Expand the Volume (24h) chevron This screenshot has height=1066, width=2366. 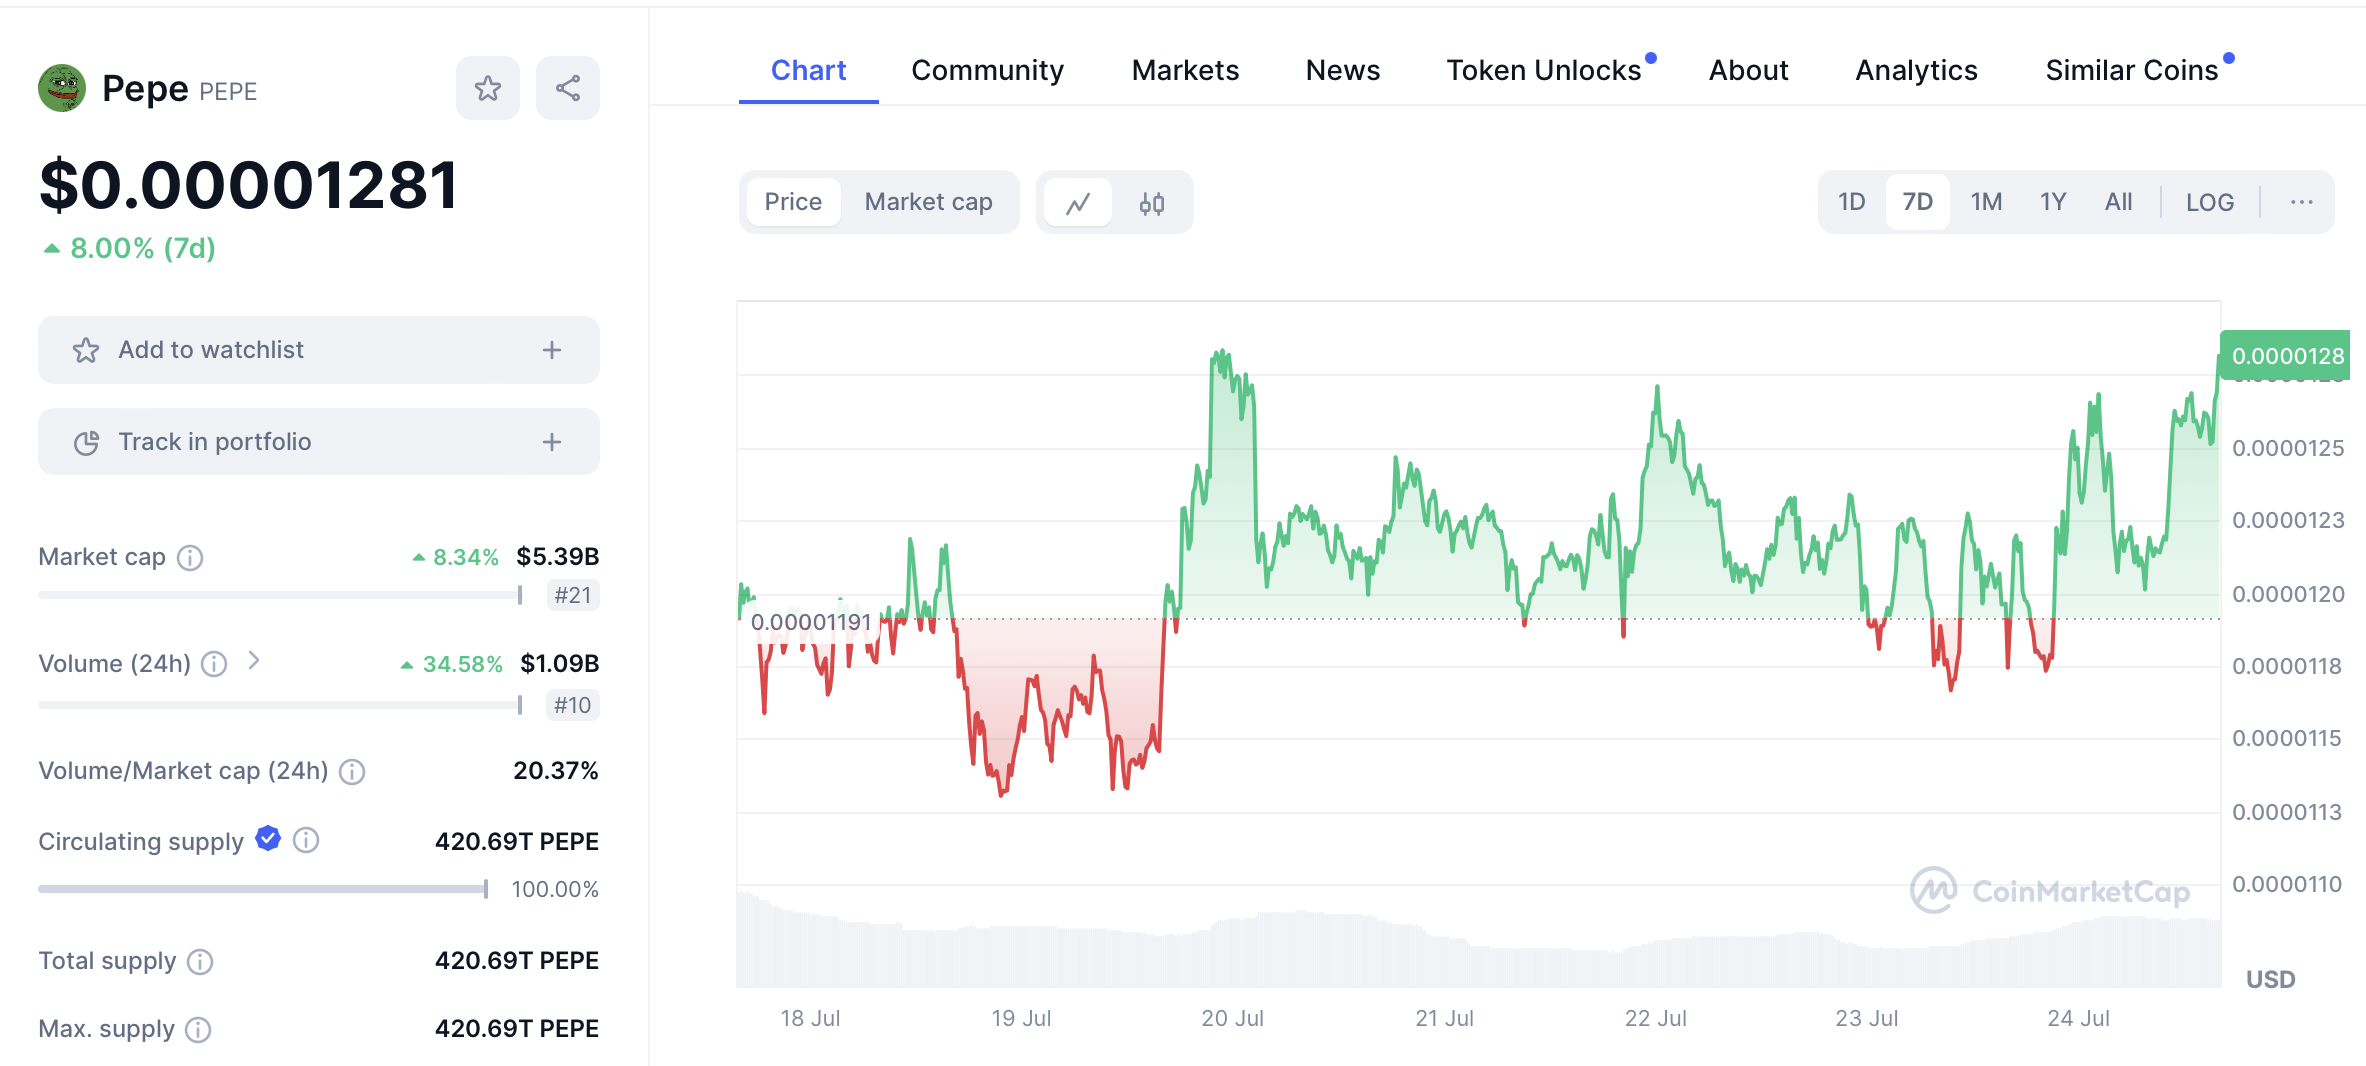click(254, 660)
